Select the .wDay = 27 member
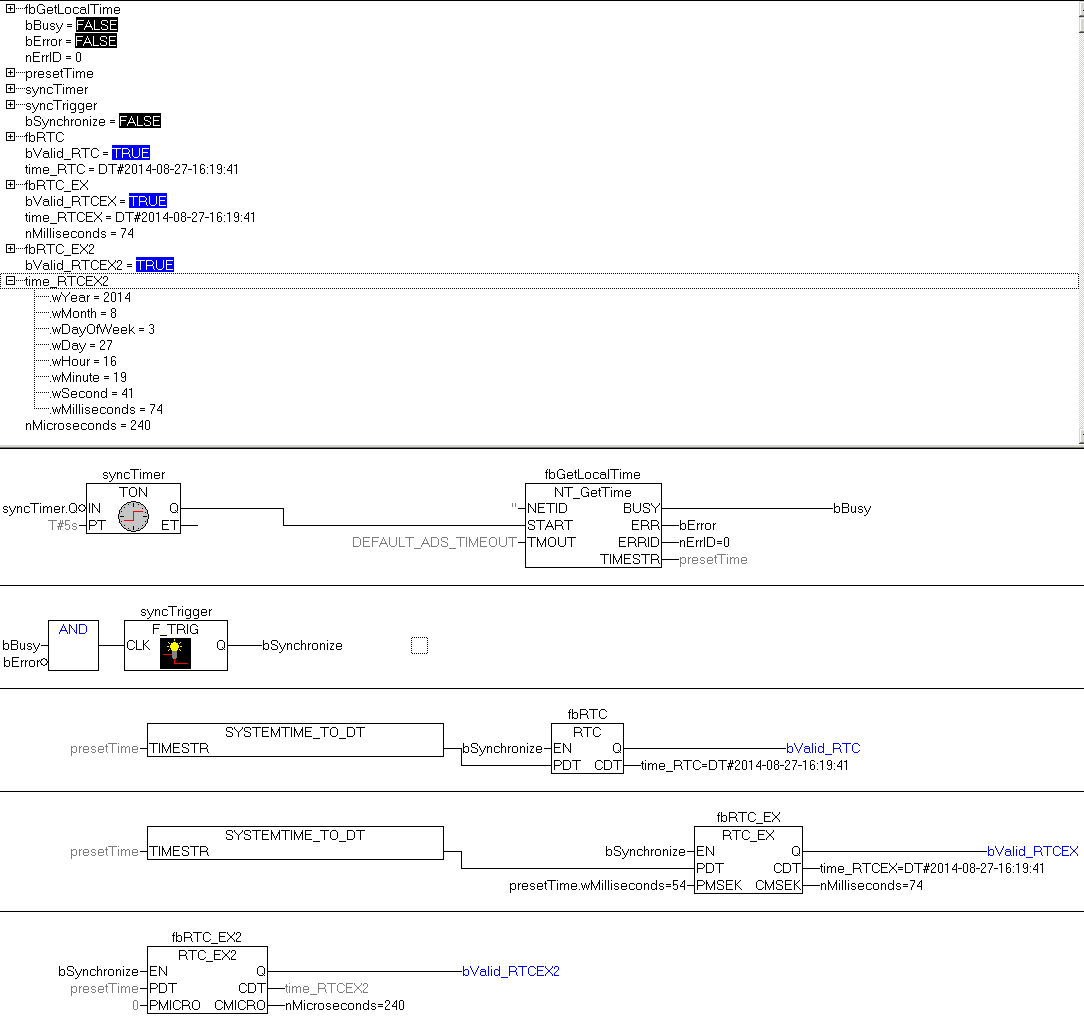This screenshot has height=1021, width=1084. click(x=82, y=345)
